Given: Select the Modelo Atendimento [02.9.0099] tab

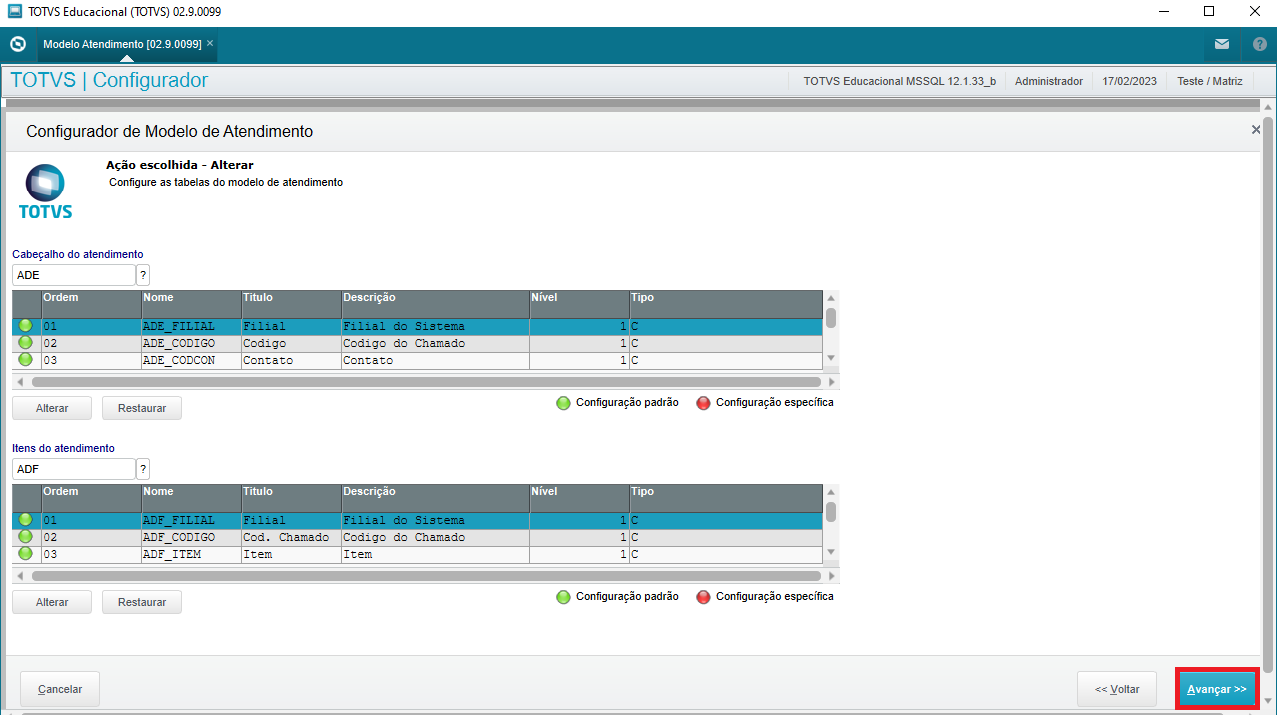Looking at the screenshot, I should [x=122, y=44].
